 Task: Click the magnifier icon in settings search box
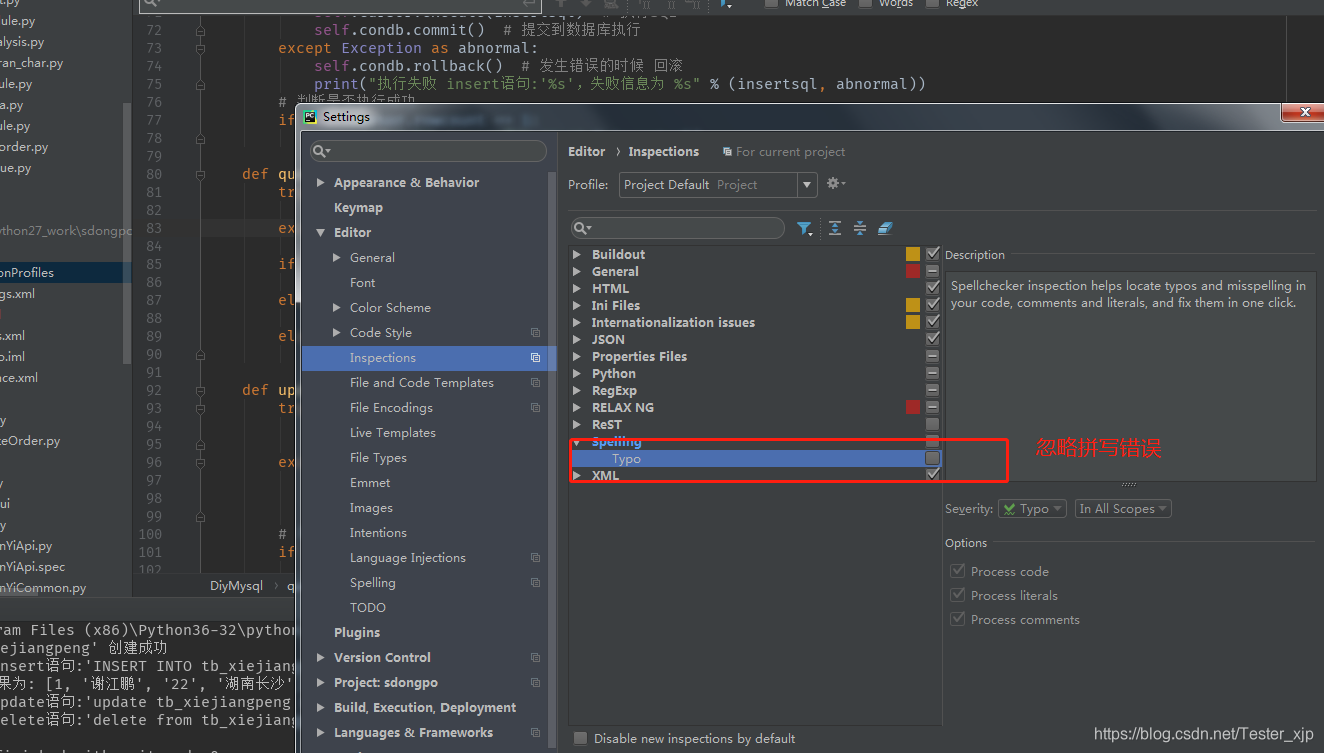[x=321, y=151]
